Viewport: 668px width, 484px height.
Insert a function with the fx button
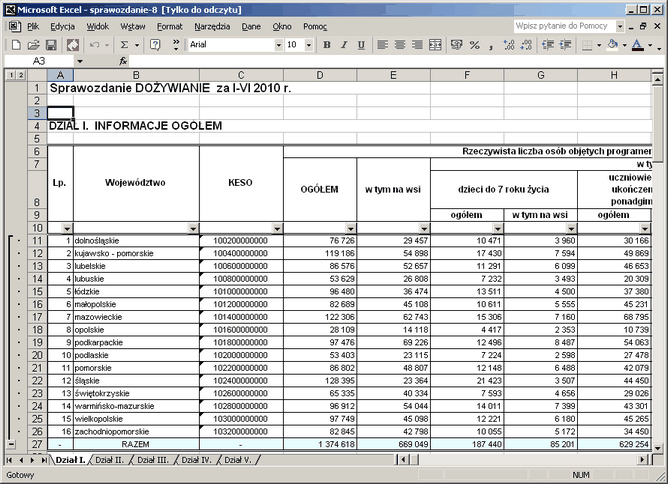(x=123, y=61)
